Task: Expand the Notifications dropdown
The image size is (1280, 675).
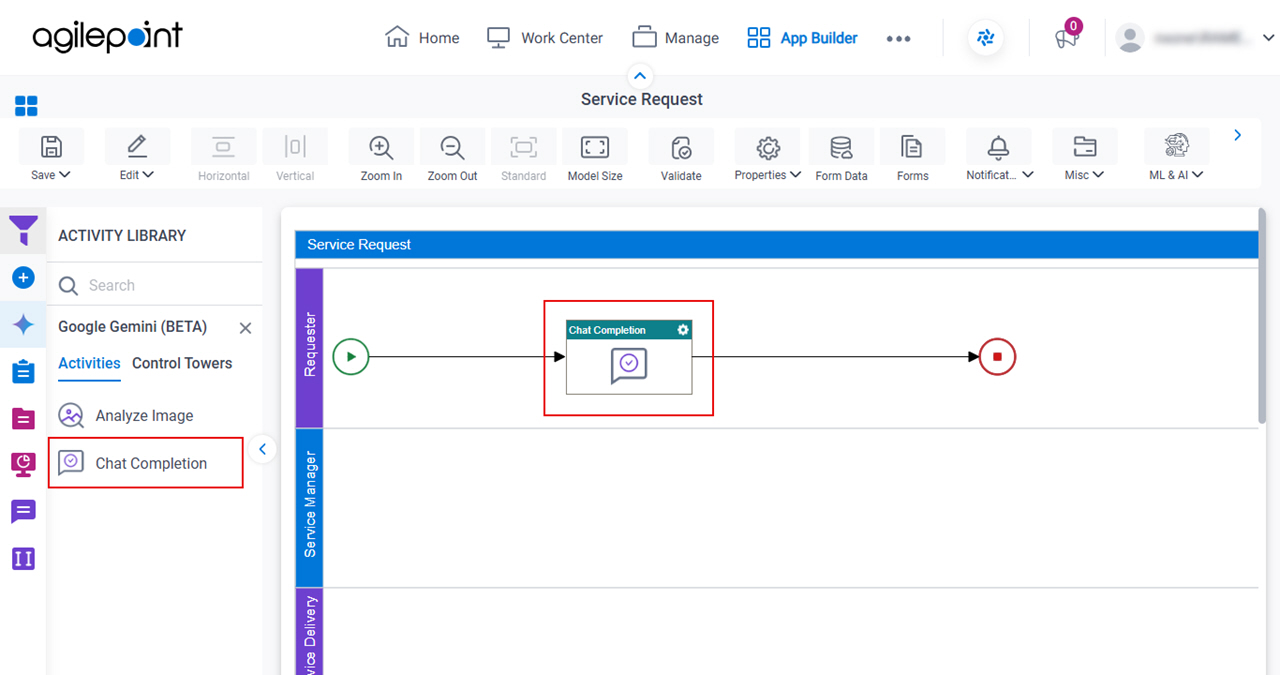Action: [x=998, y=157]
